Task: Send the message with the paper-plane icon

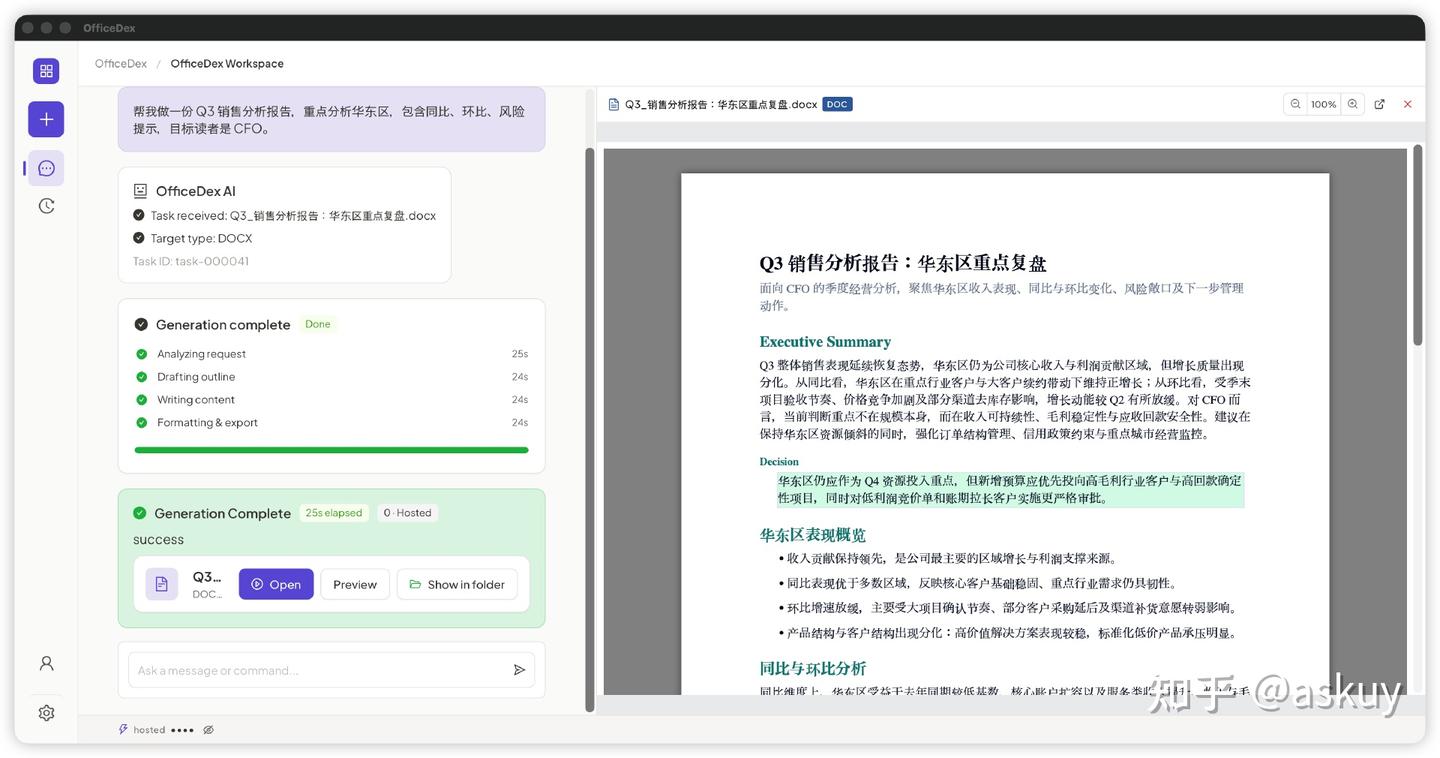Action: 519,670
